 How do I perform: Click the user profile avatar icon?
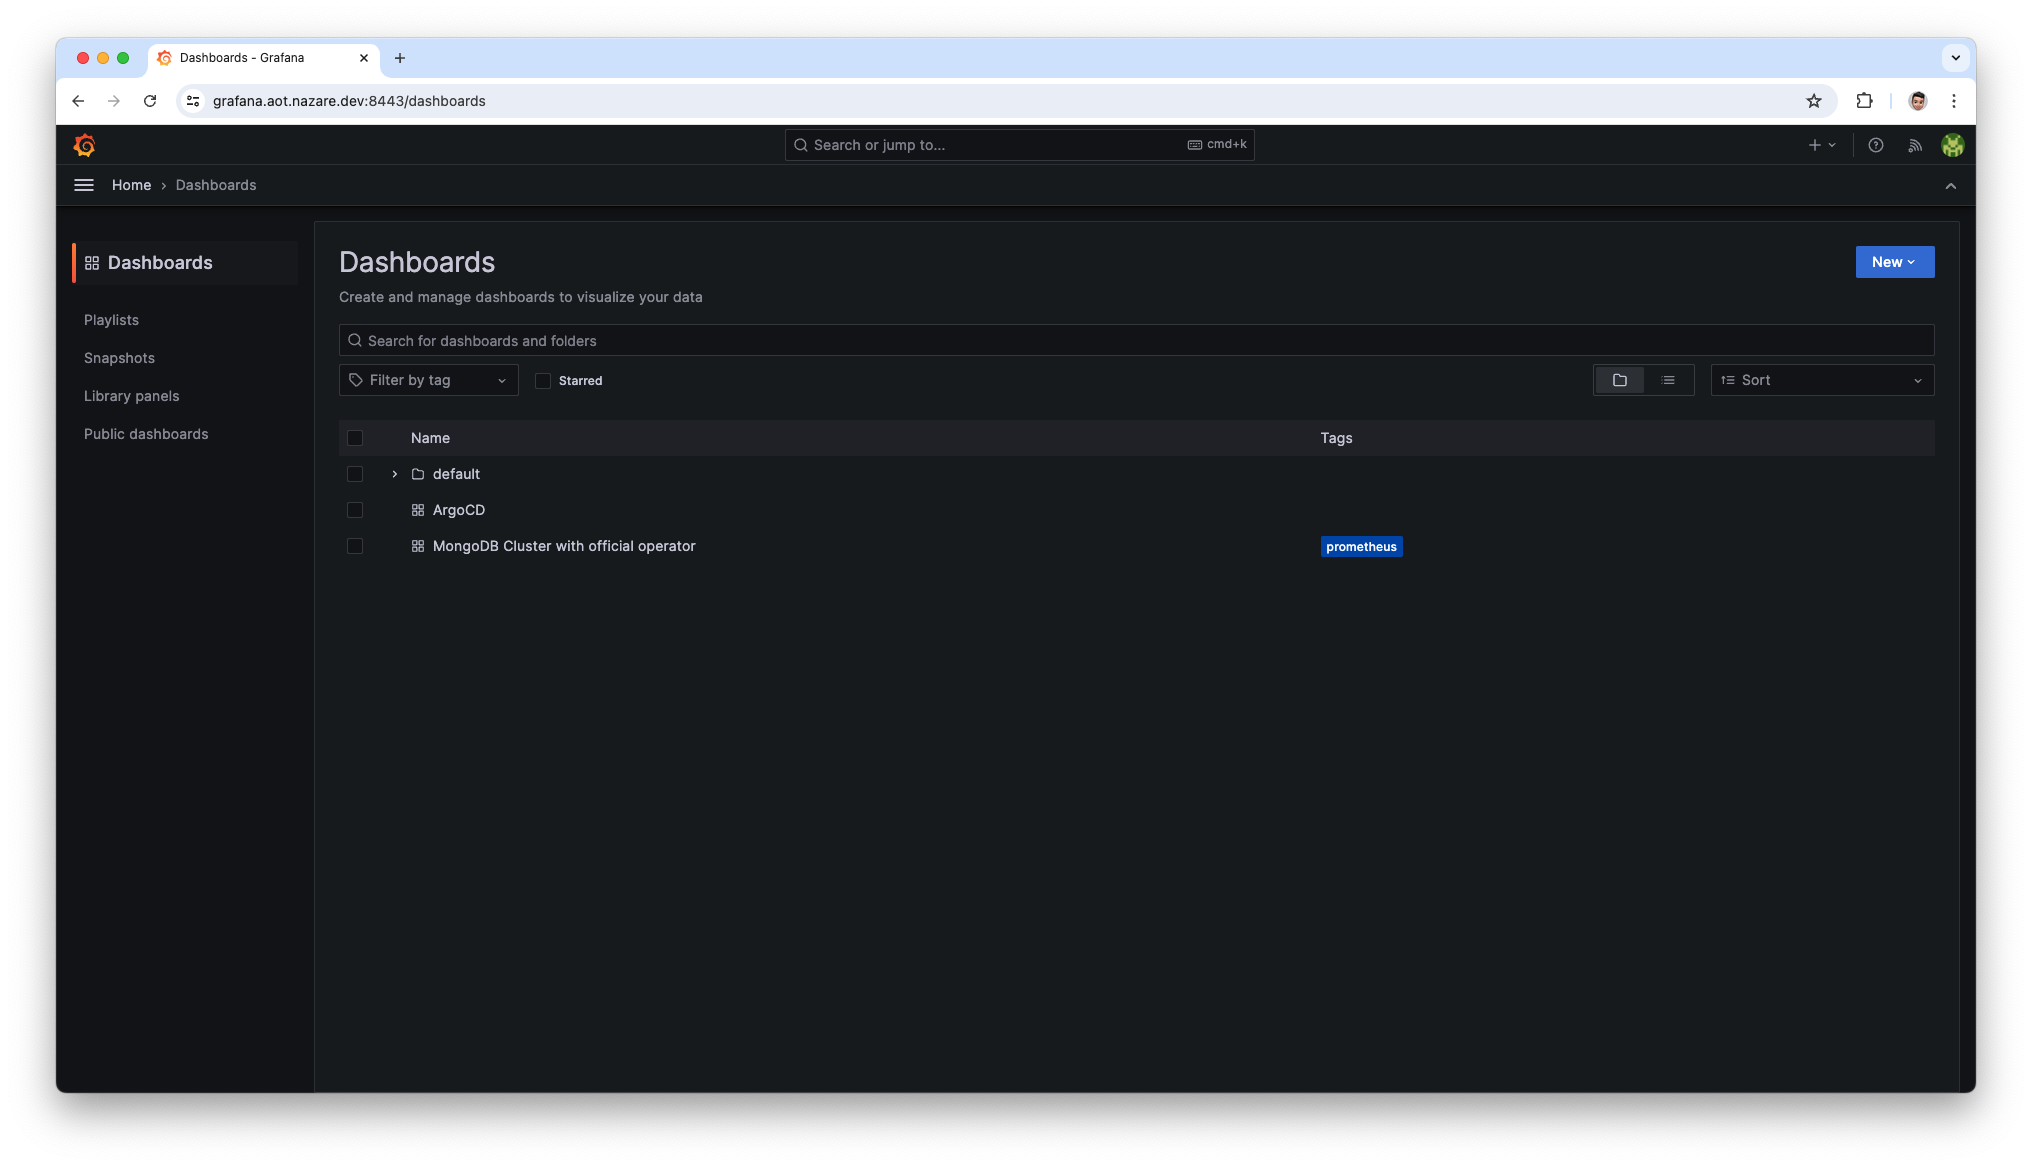coord(1951,145)
